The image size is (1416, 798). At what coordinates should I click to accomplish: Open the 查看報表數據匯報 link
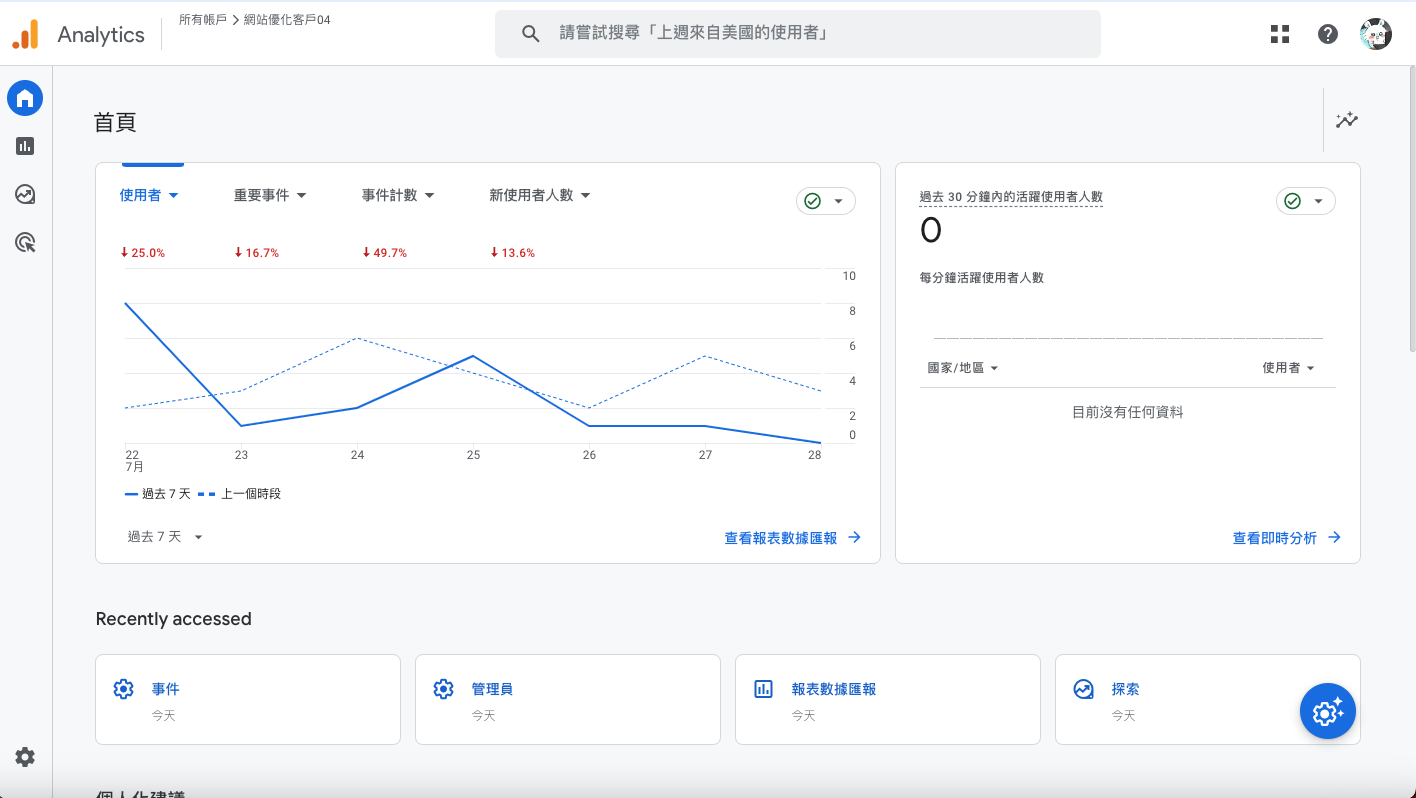click(793, 538)
